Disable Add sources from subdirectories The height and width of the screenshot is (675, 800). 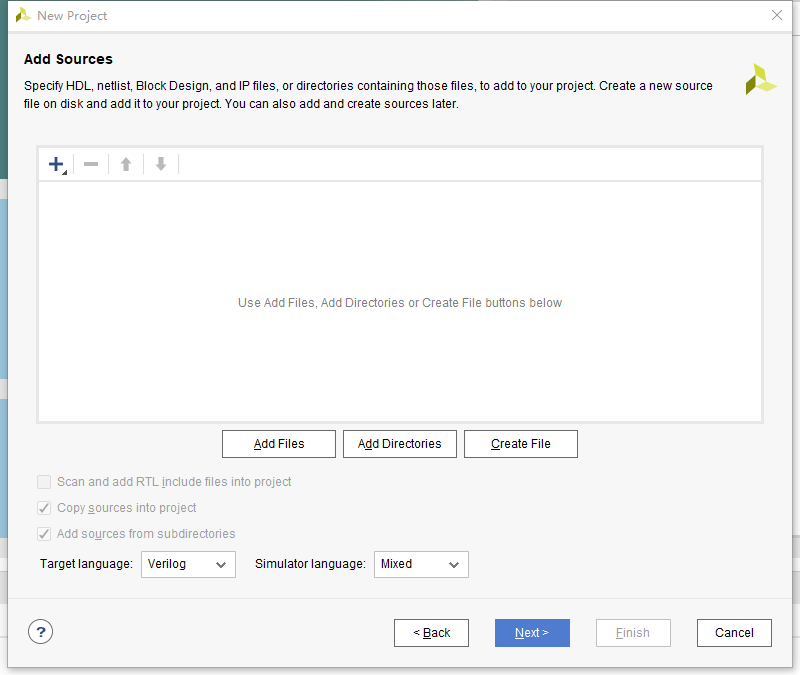(44, 534)
